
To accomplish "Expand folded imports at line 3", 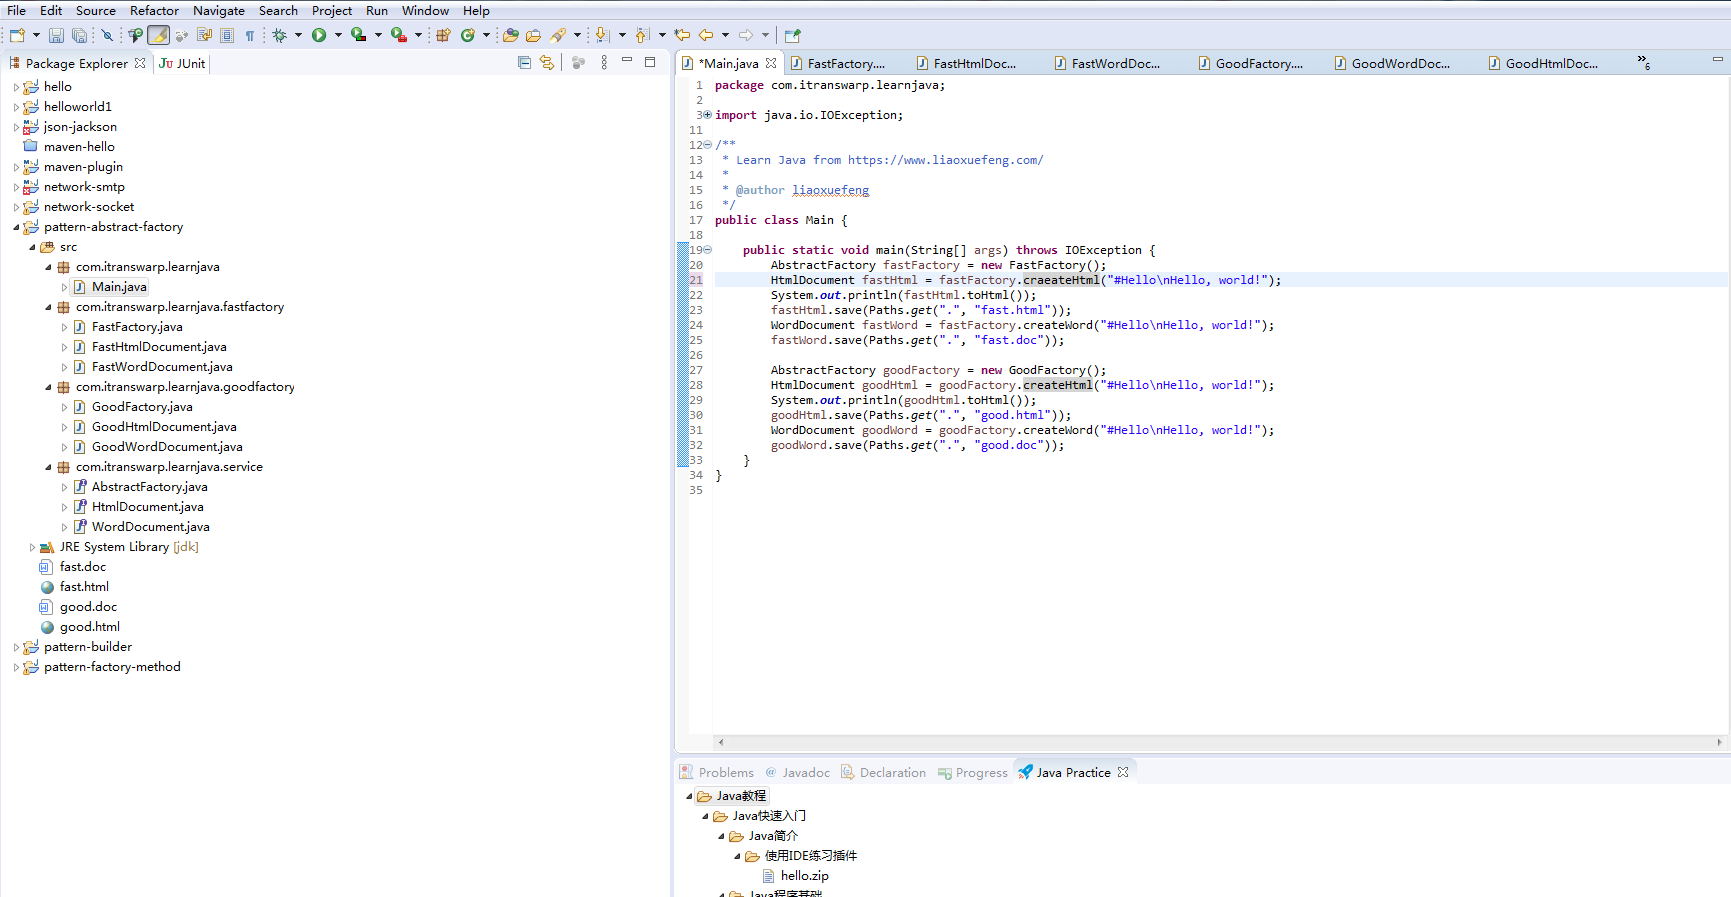I will pos(708,115).
